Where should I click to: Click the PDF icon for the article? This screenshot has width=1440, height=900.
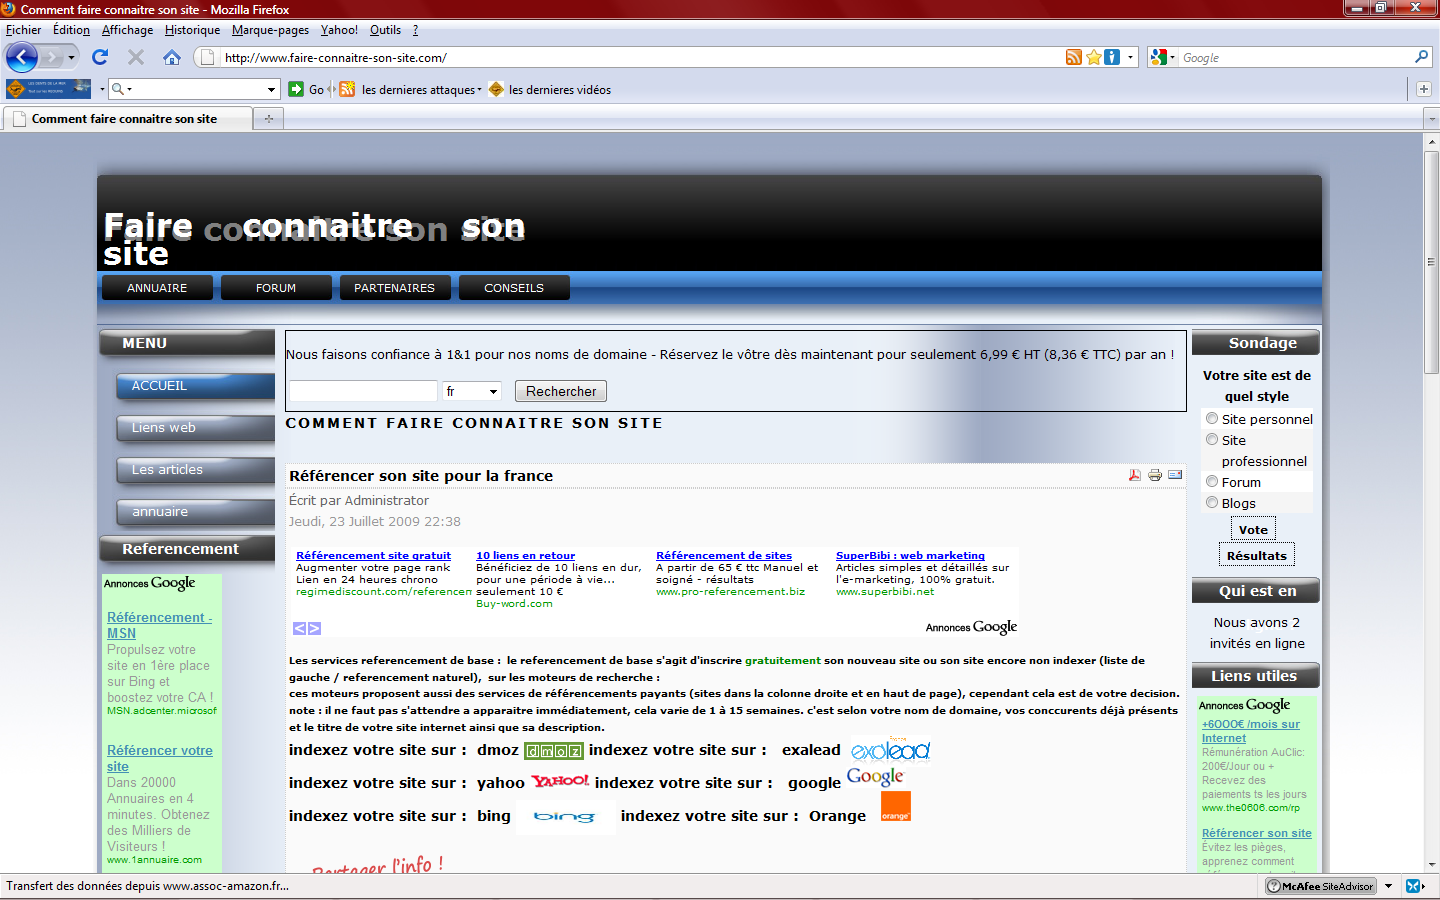tap(1135, 475)
